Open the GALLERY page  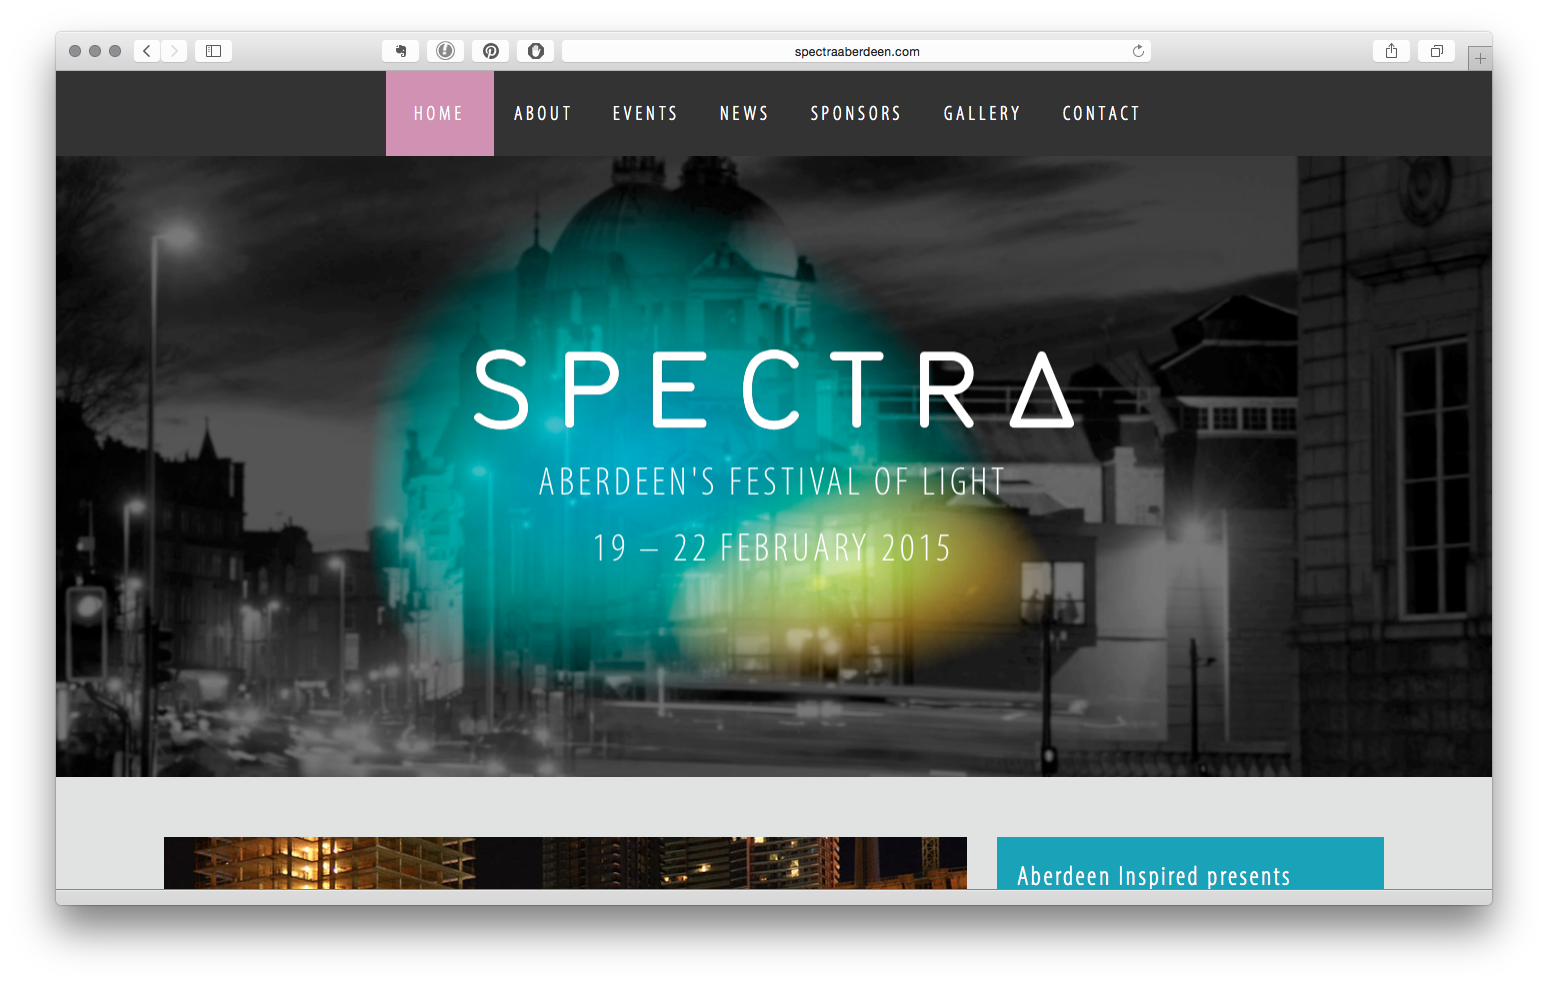click(x=982, y=114)
